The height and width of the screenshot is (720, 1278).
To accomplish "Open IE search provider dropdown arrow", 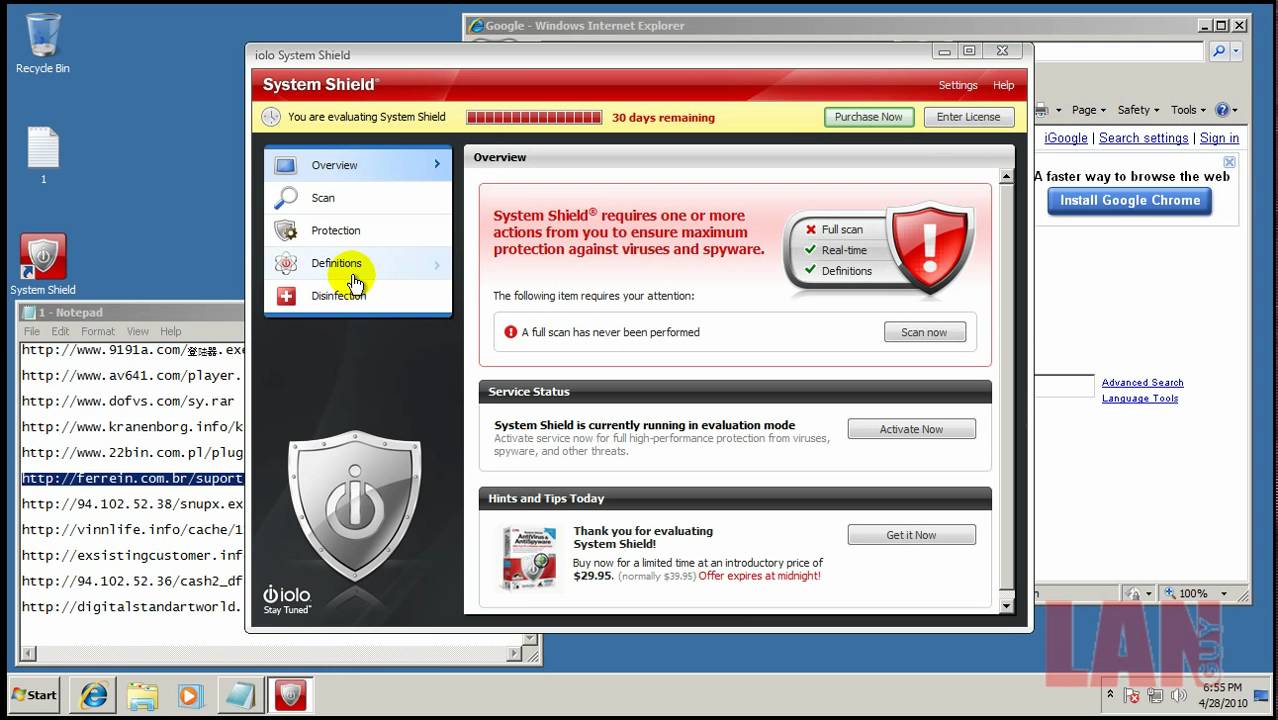I will click(x=1236, y=51).
